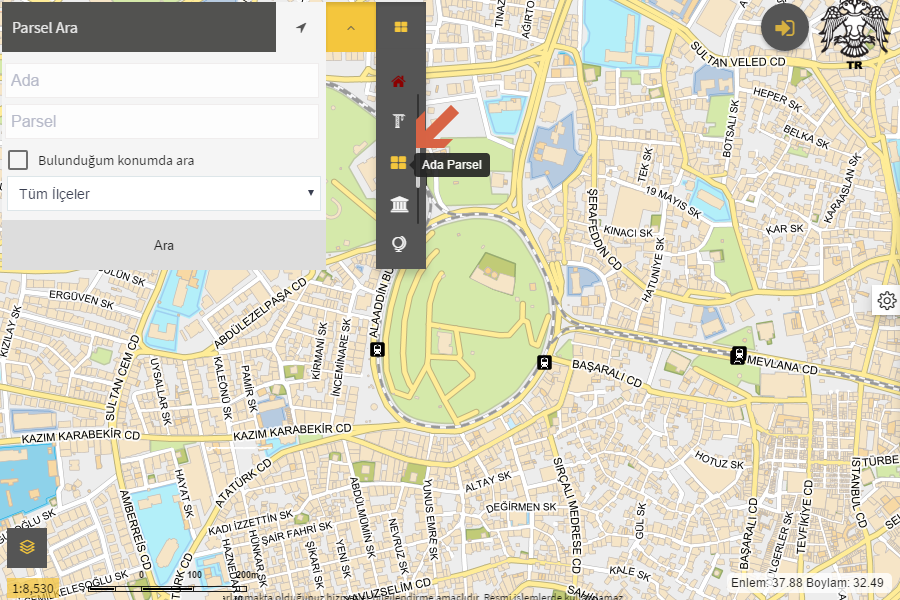
Task: Open map settings gear icon
Action: pyautogui.click(x=886, y=300)
